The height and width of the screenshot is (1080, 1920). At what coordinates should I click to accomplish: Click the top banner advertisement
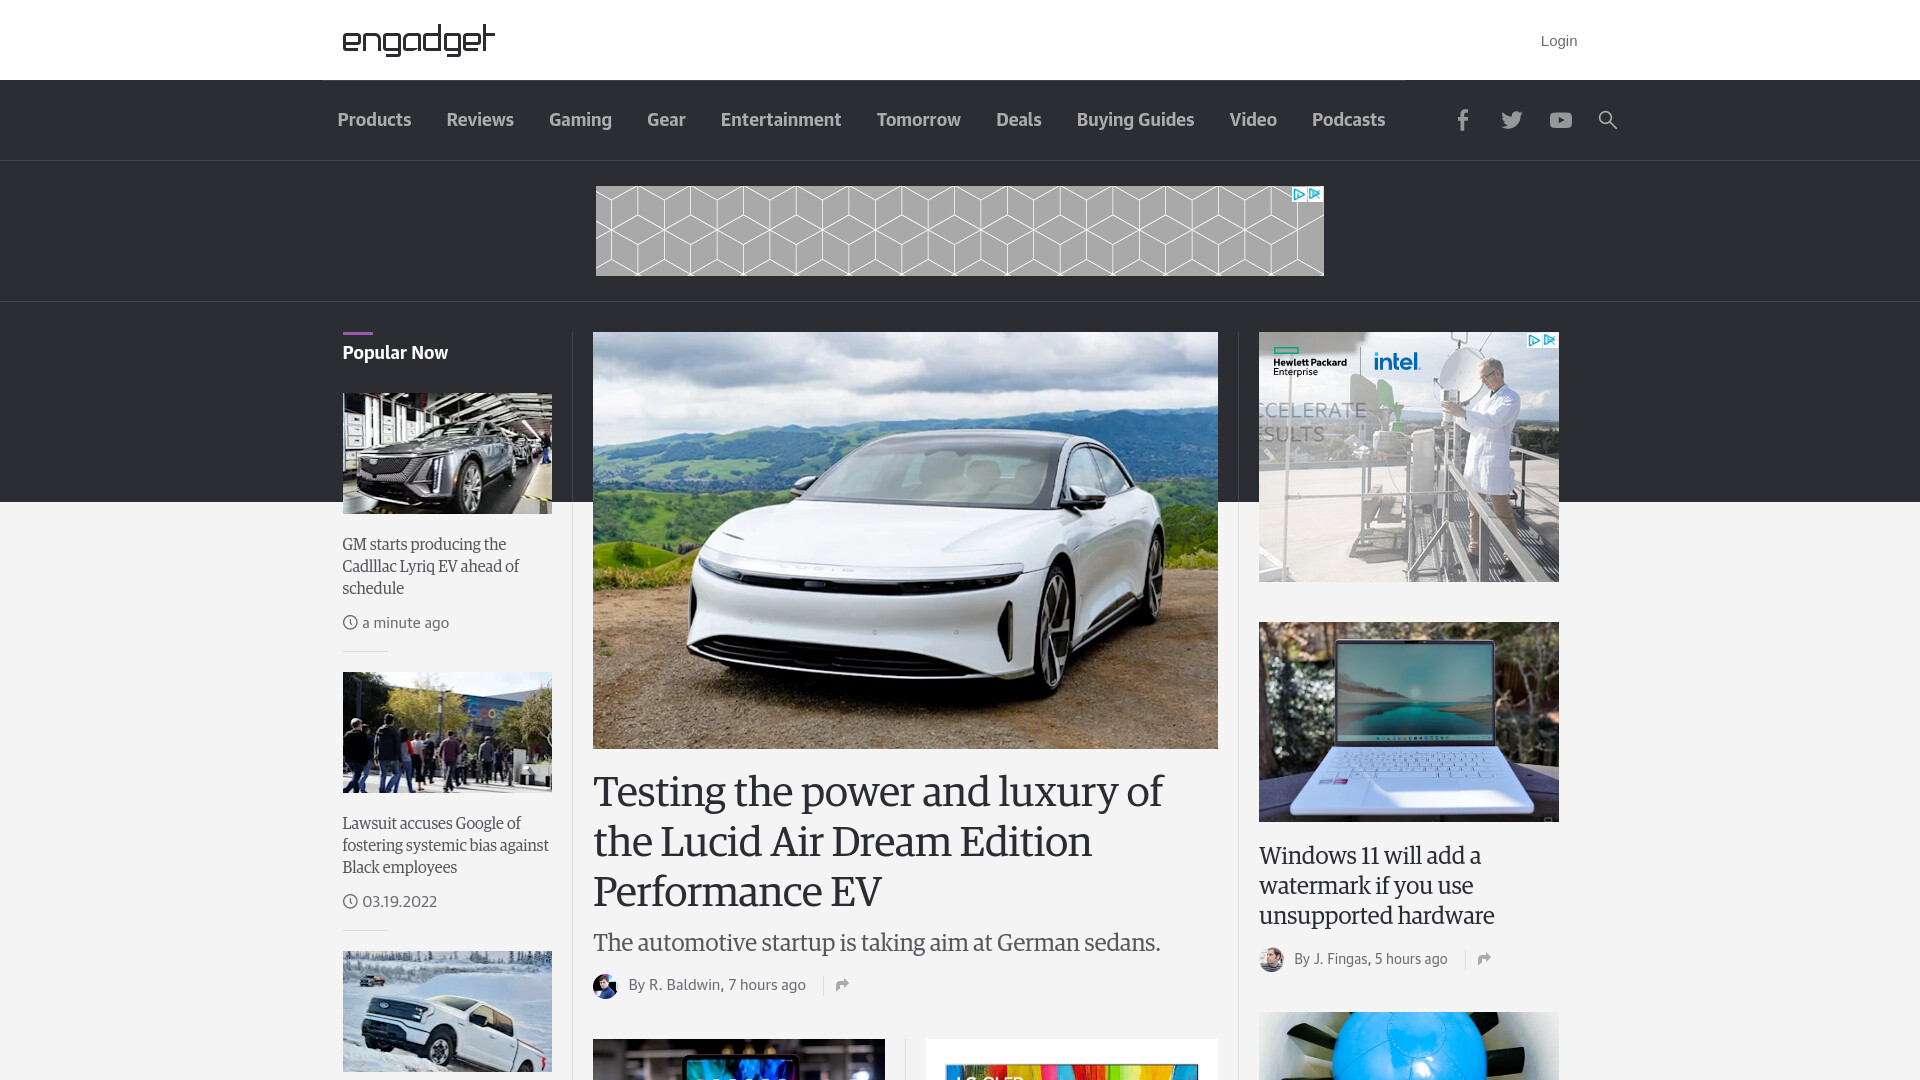coord(959,231)
